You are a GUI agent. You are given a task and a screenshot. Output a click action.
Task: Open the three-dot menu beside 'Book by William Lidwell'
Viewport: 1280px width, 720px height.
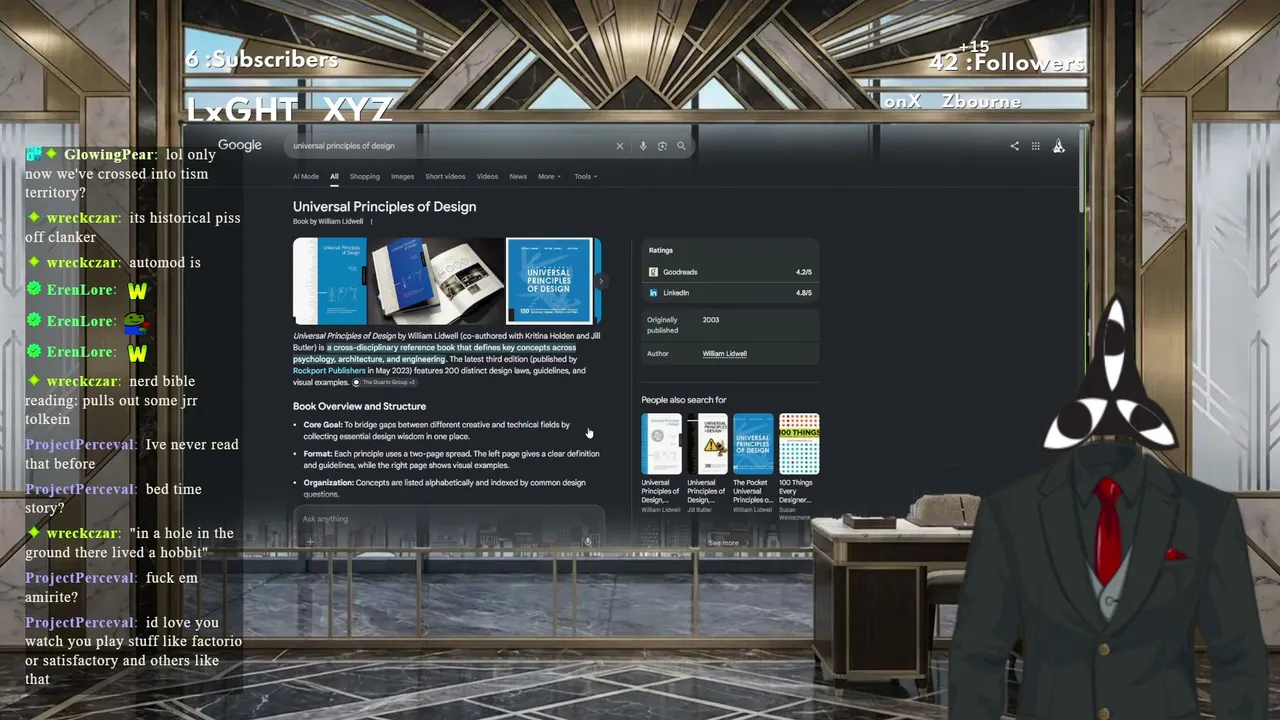371,221
